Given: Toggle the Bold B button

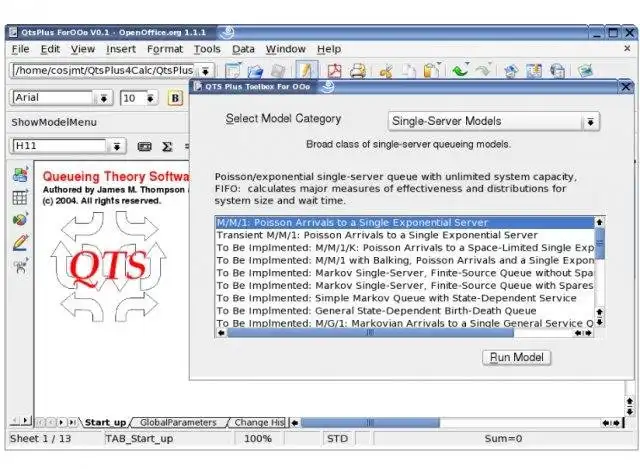Looking at the screenshot, I should coord(175,98).
